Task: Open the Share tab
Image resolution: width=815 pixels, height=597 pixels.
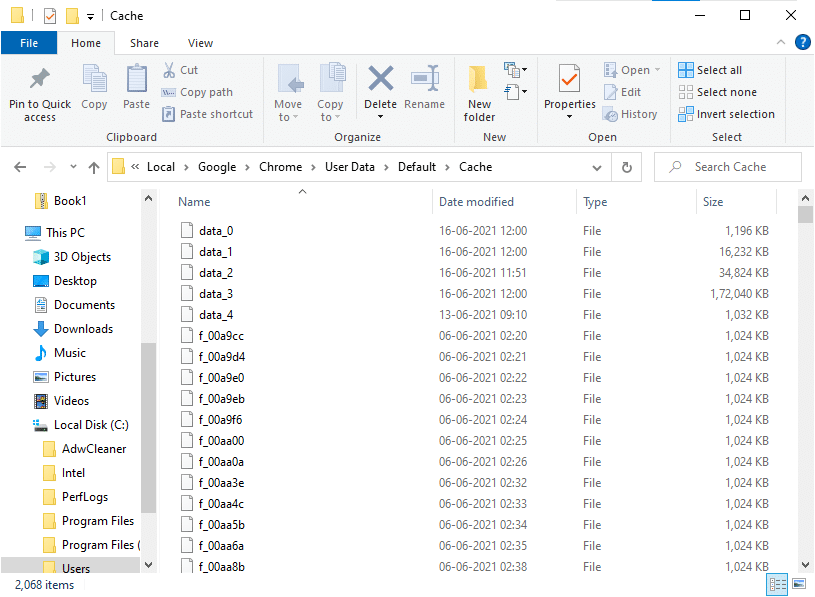Action: click(x=144, y=43)
